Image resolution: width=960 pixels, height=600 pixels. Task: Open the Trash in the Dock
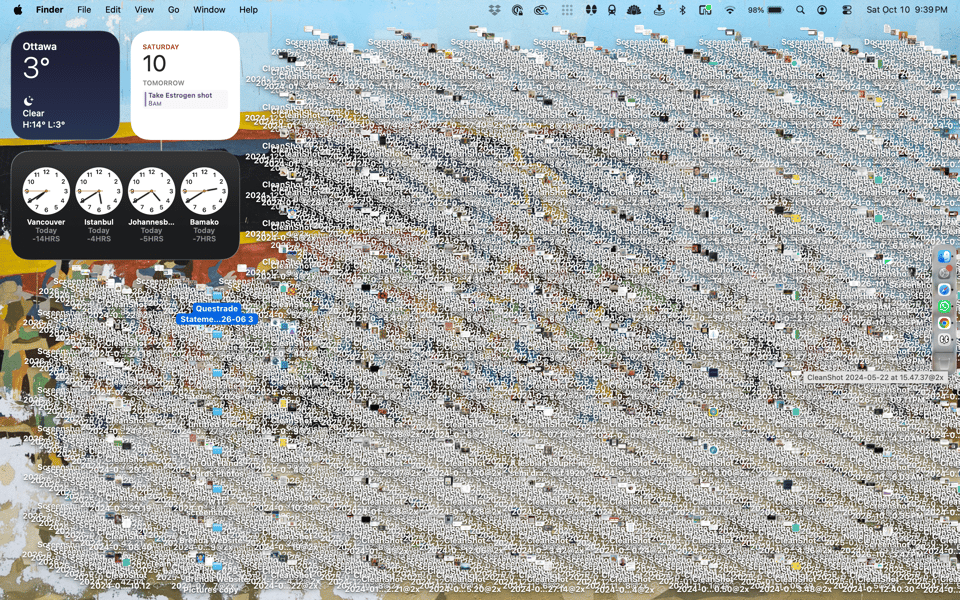pyautogui.click(x=944, y=362)
